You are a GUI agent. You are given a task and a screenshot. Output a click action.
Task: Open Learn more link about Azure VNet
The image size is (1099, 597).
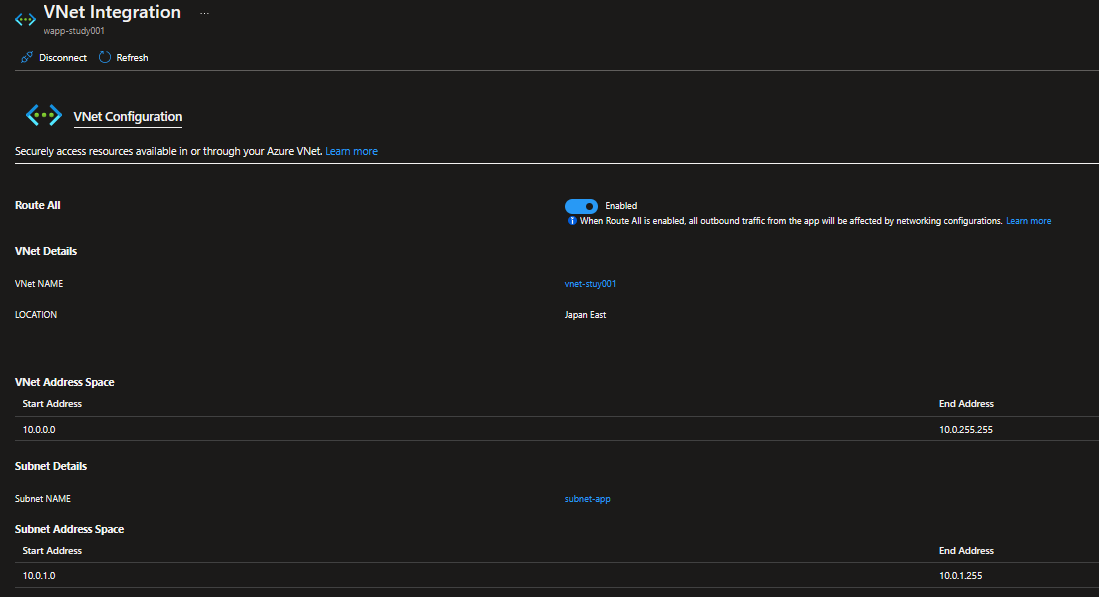[x=351, y=151]
